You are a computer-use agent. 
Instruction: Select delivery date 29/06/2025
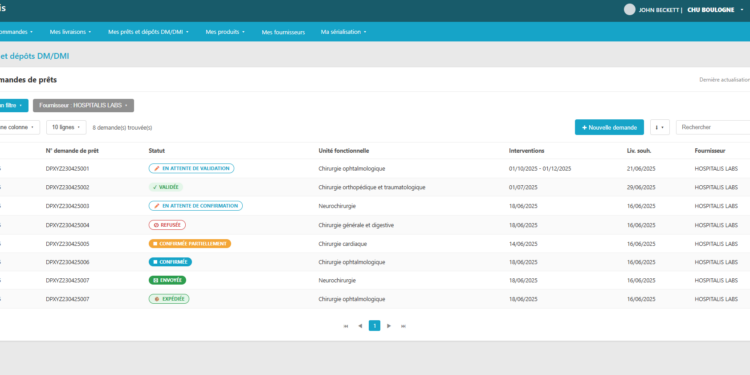pyautogui.click(x=640, y=188)
